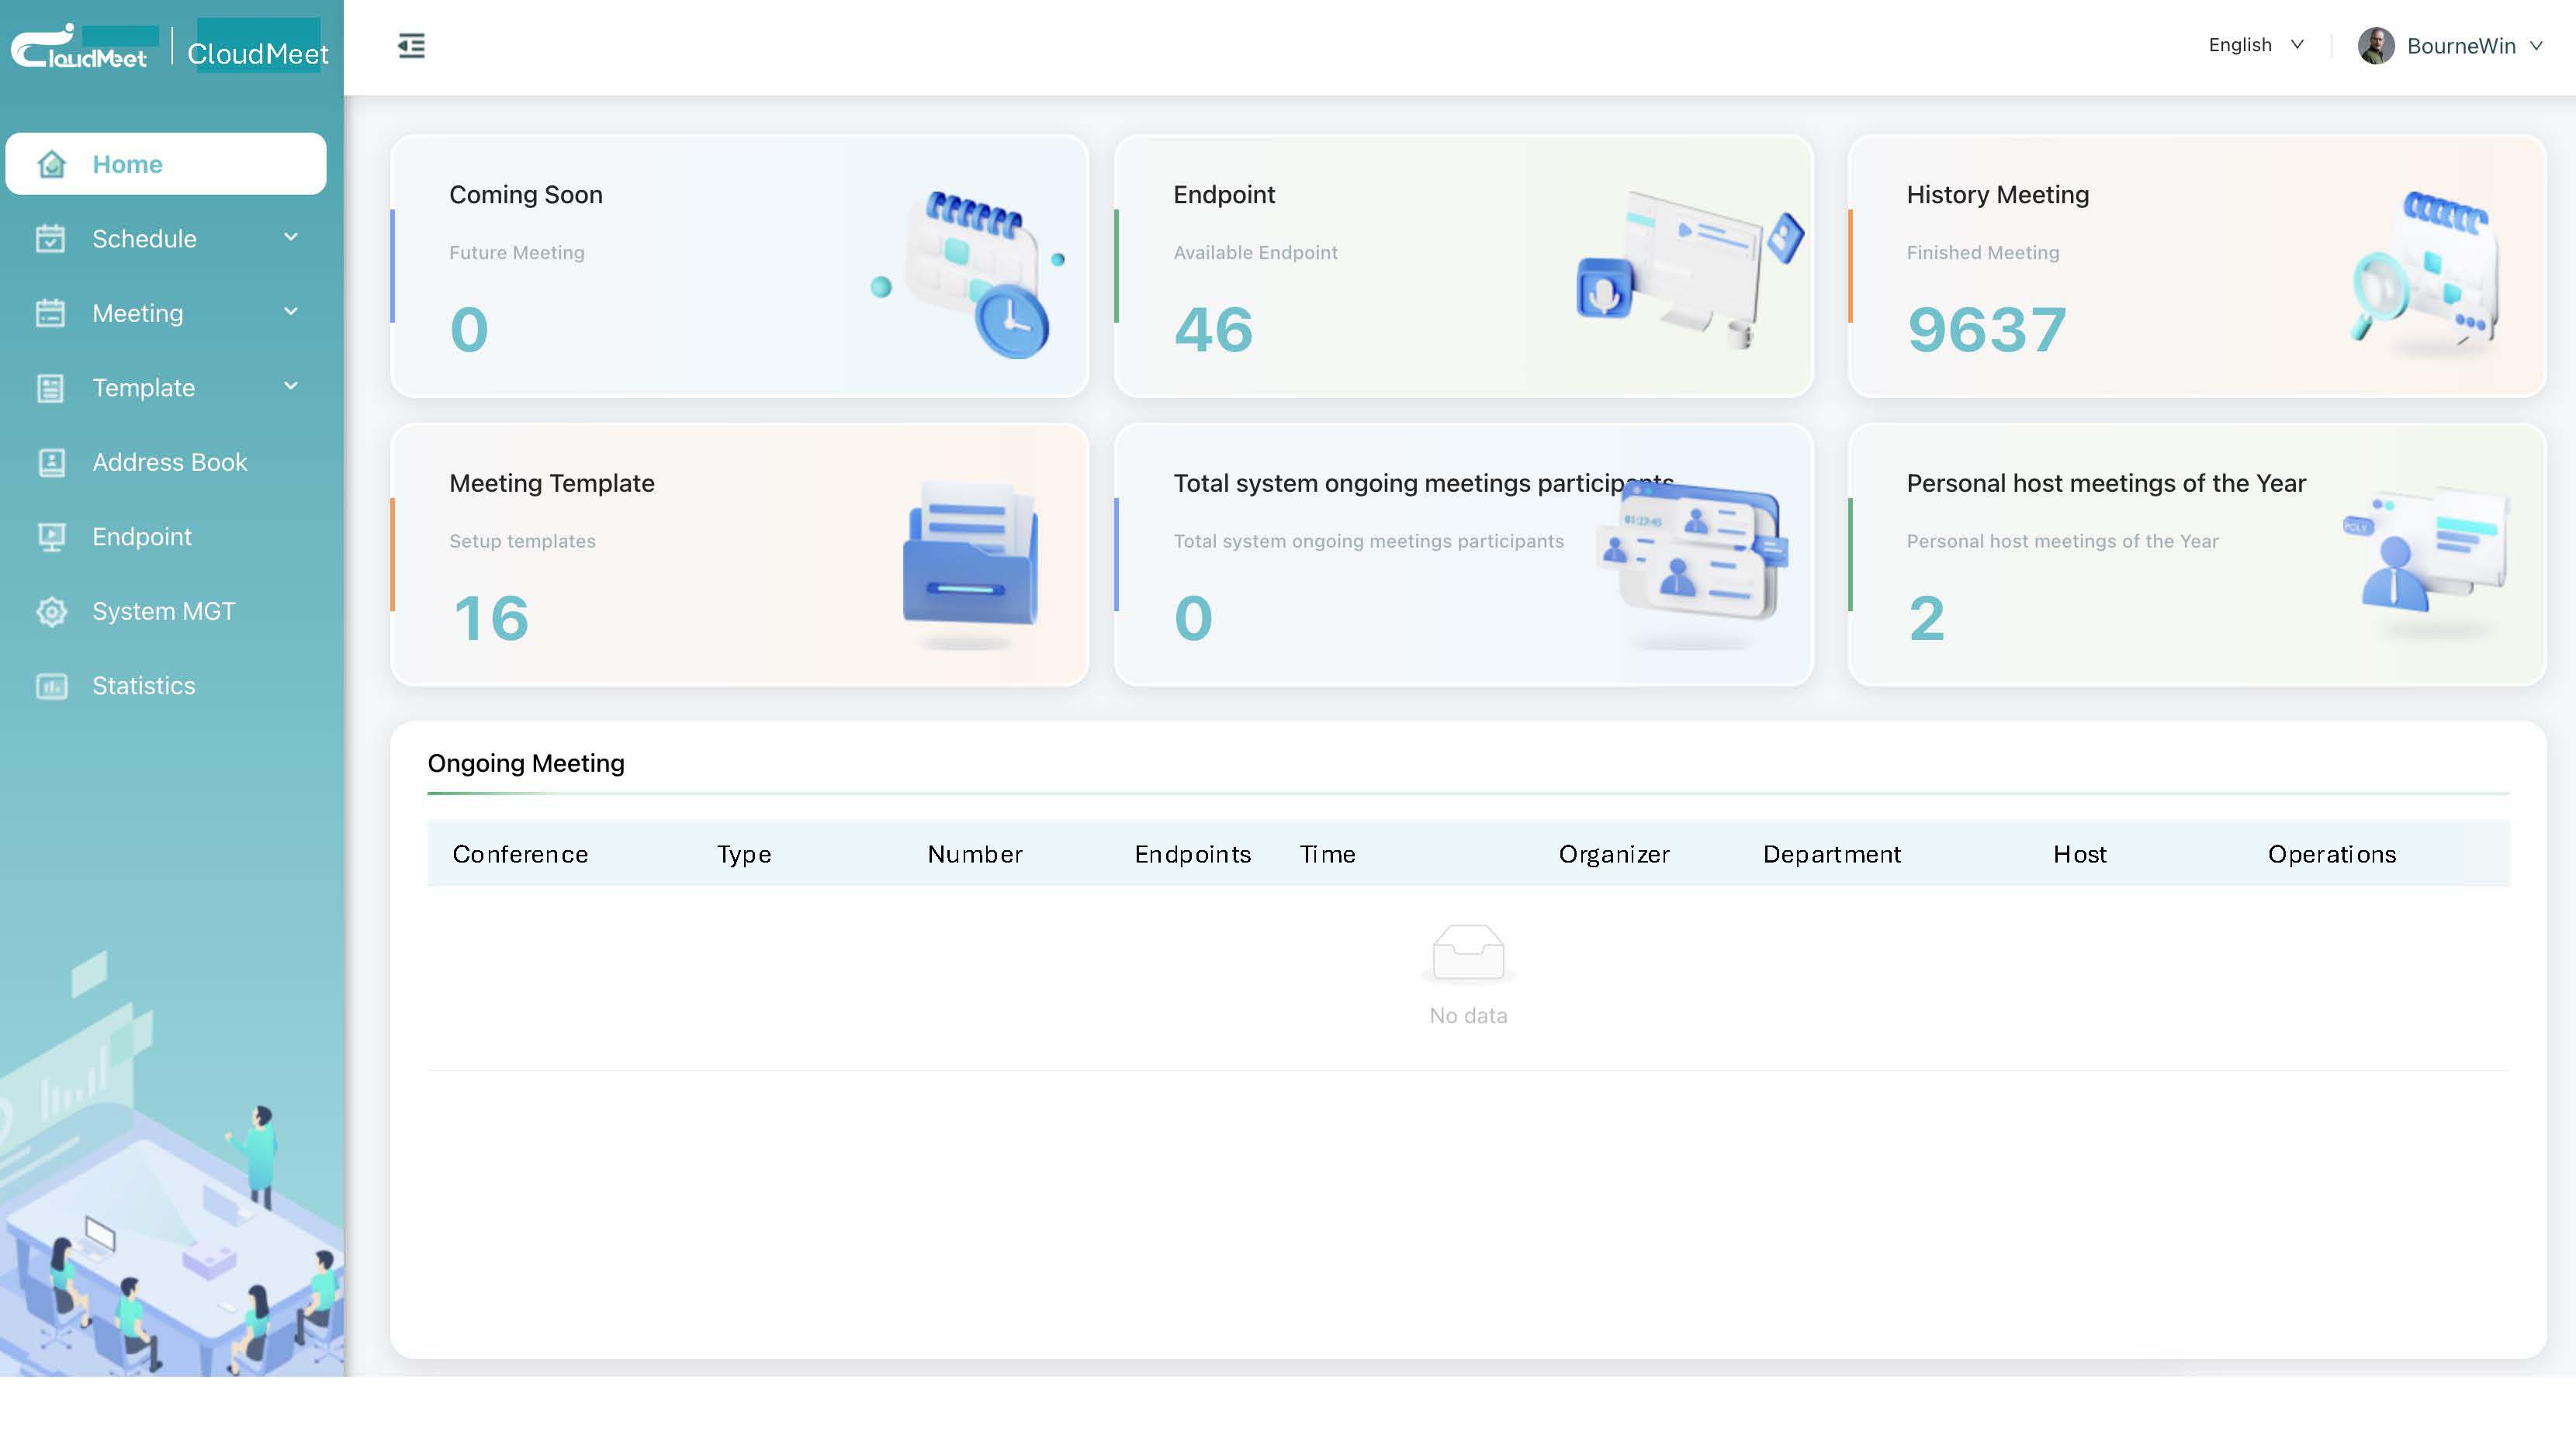
Task: Click the Conference column header
Action: [x=520, y=854]
